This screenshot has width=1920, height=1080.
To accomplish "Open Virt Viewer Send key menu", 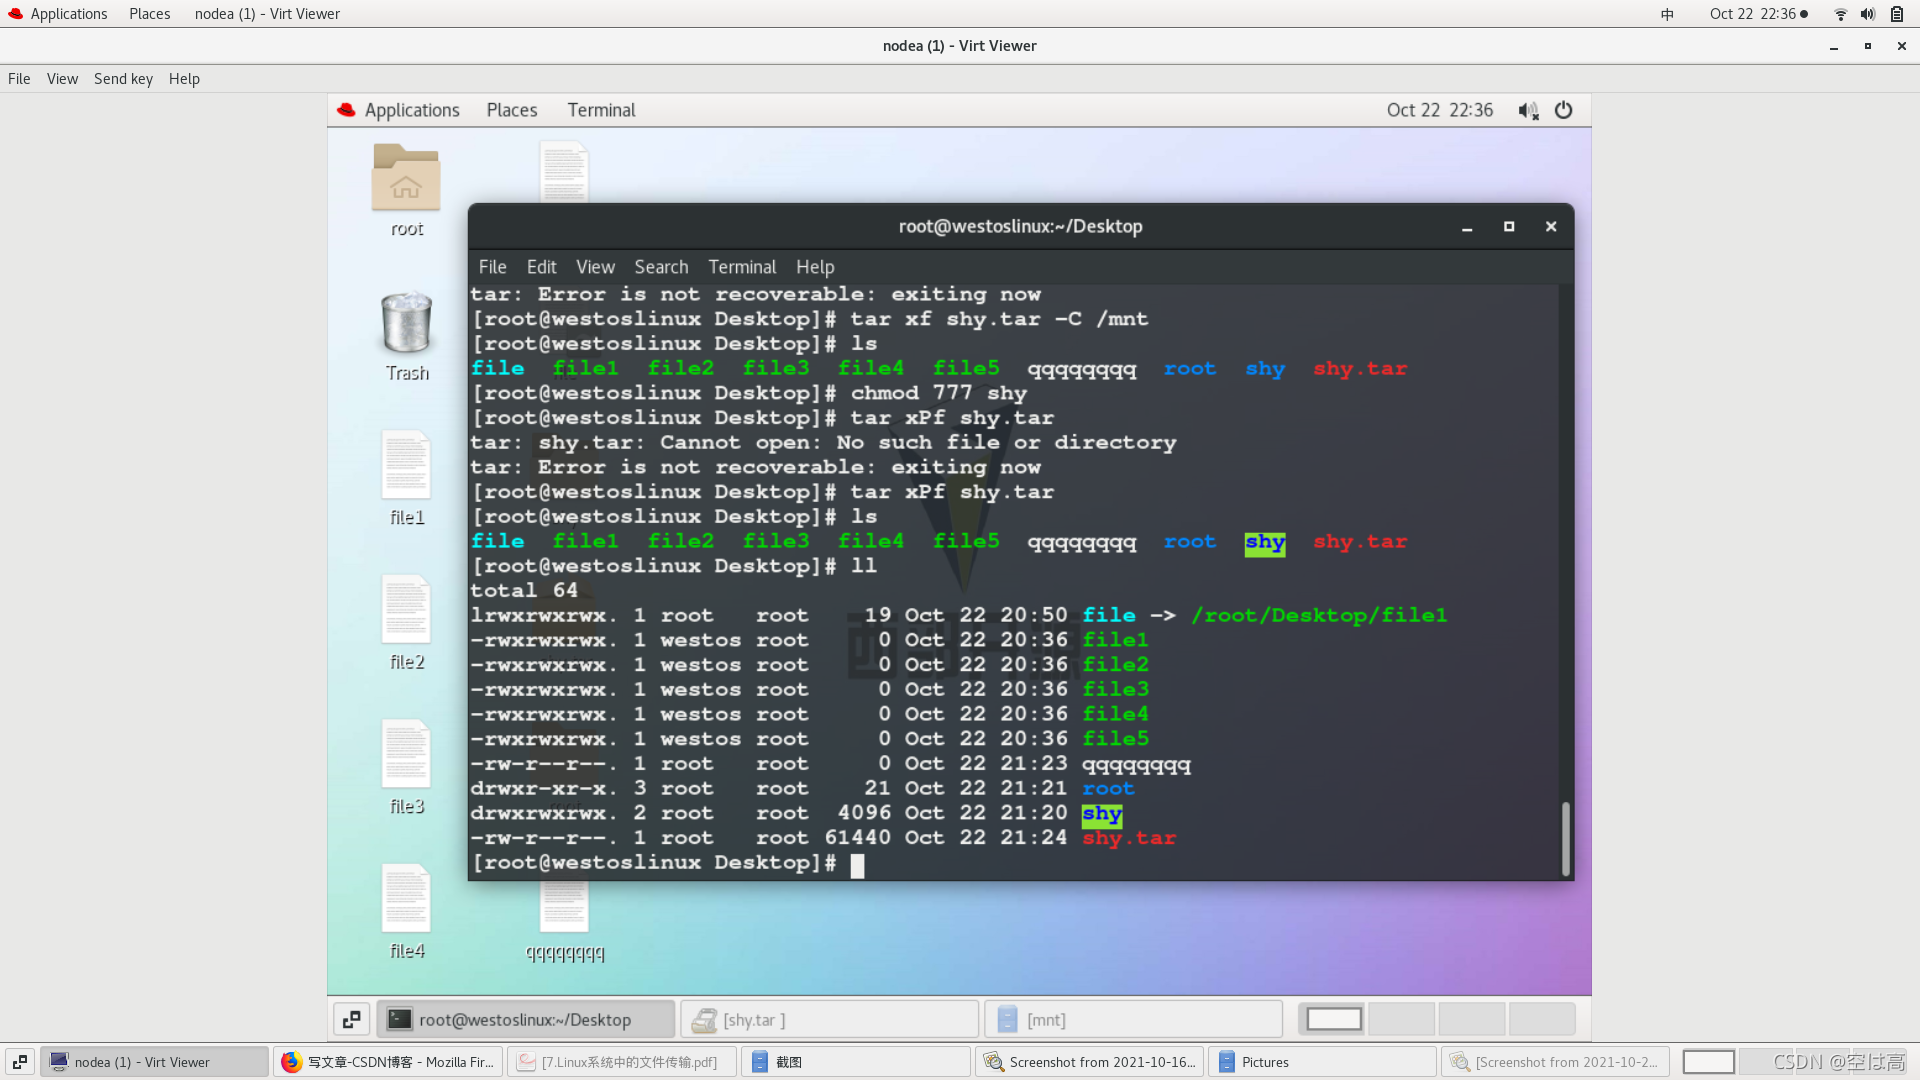I will pyautogui.click(x=123, y=79).
